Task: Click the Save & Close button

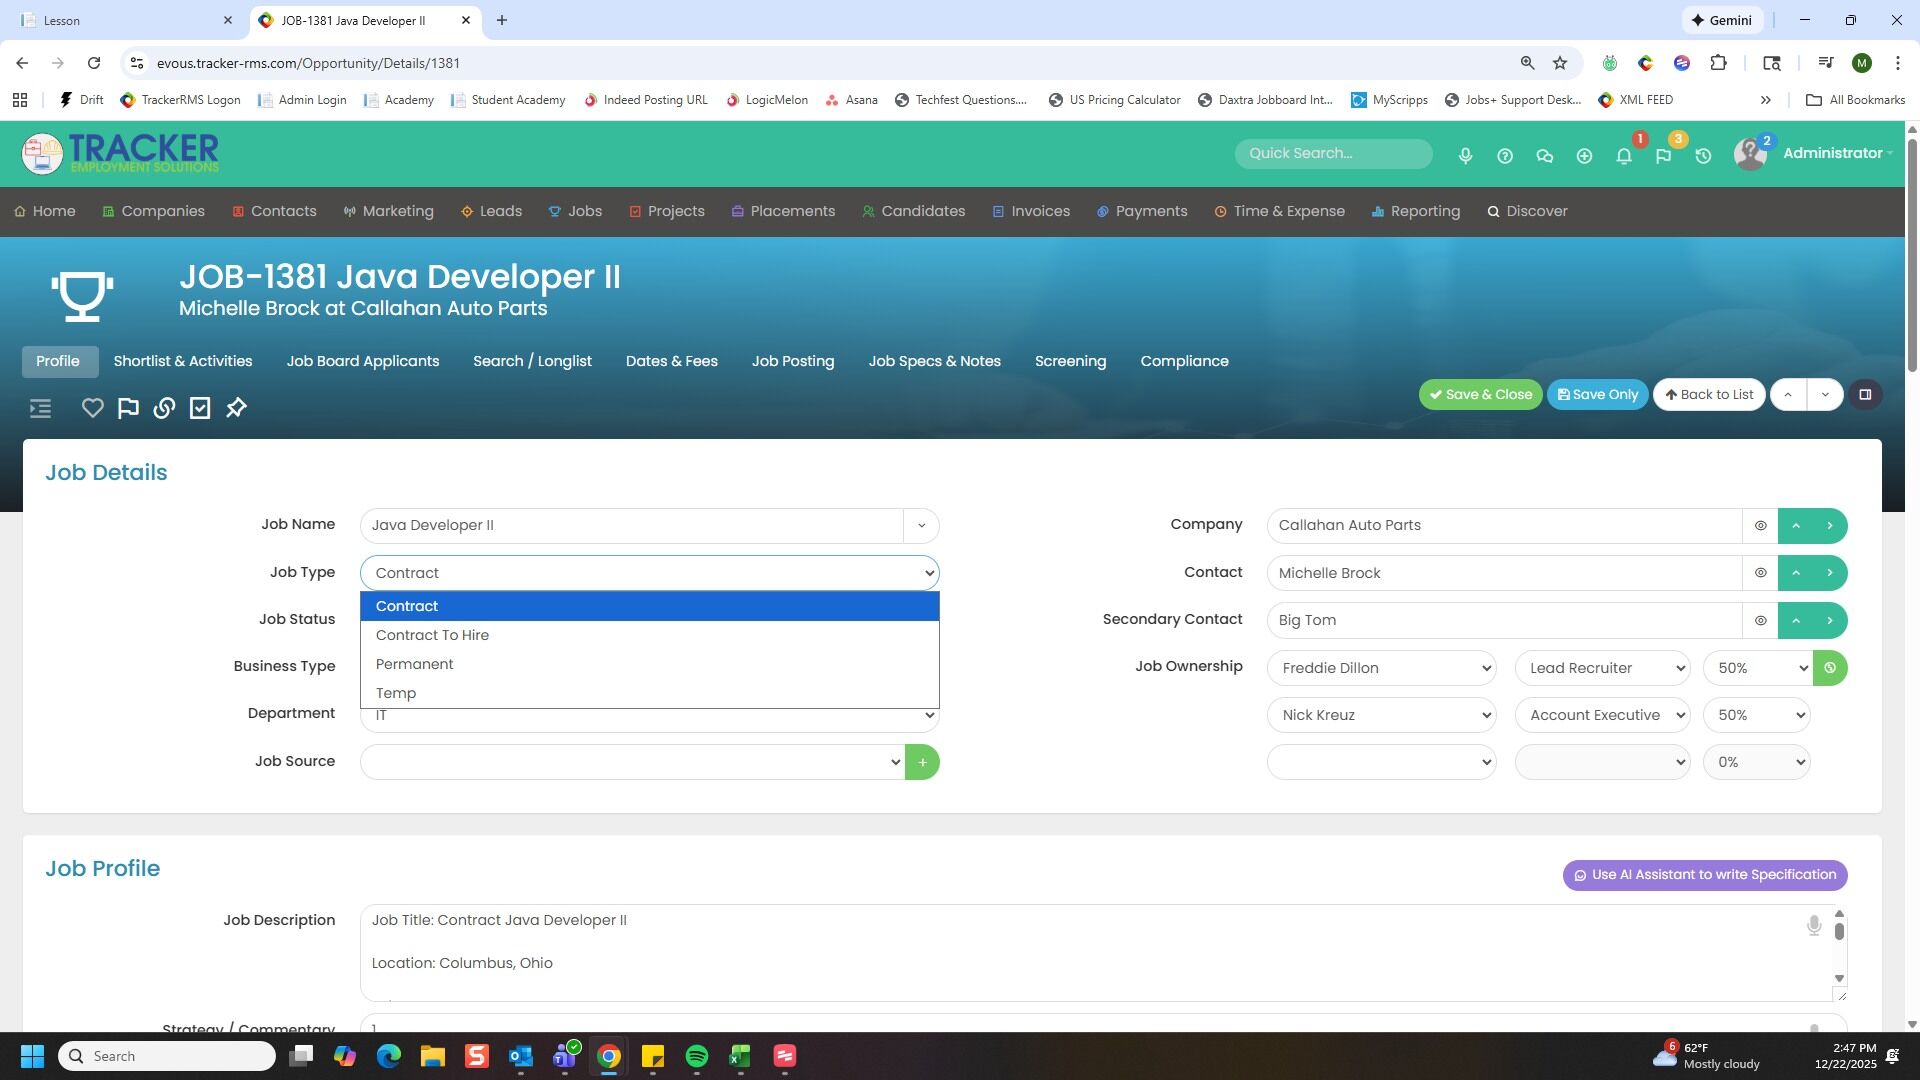Action: [x=1480, y=395]
